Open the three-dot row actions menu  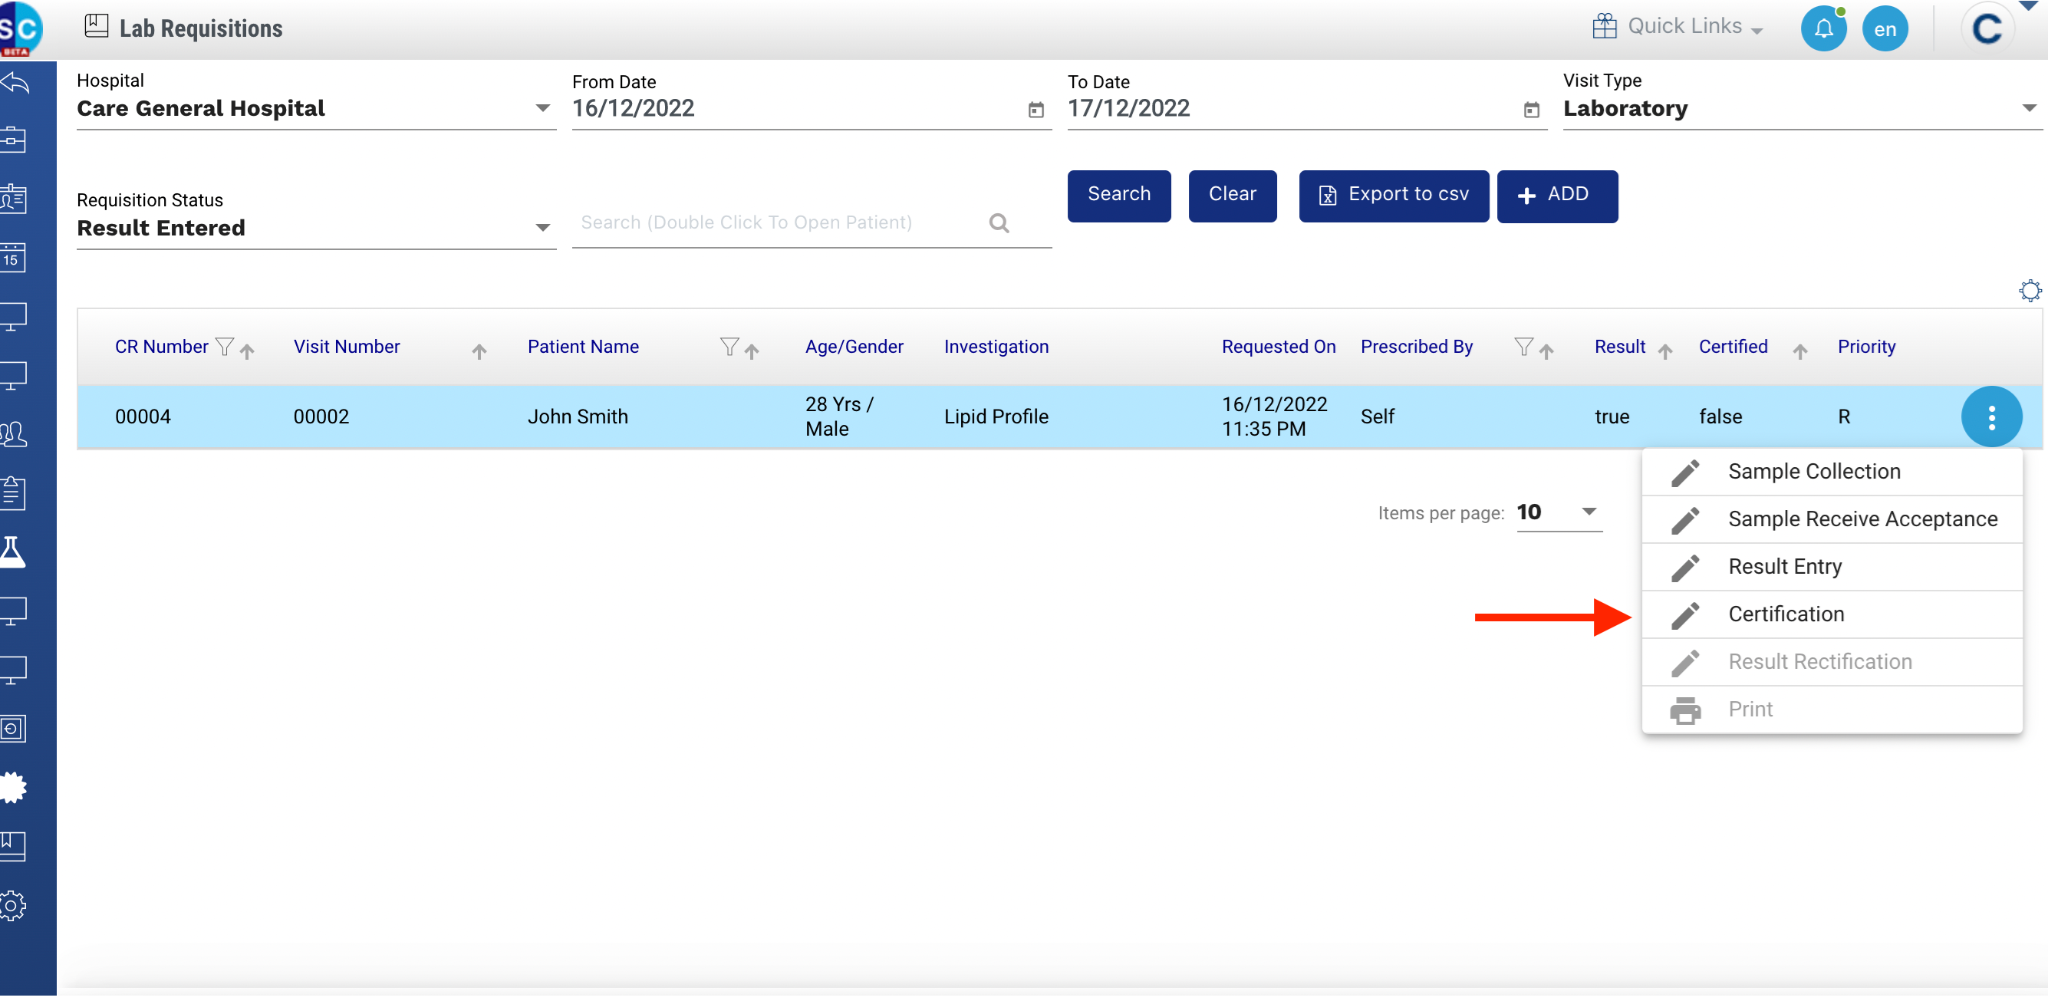(1991, 417)
